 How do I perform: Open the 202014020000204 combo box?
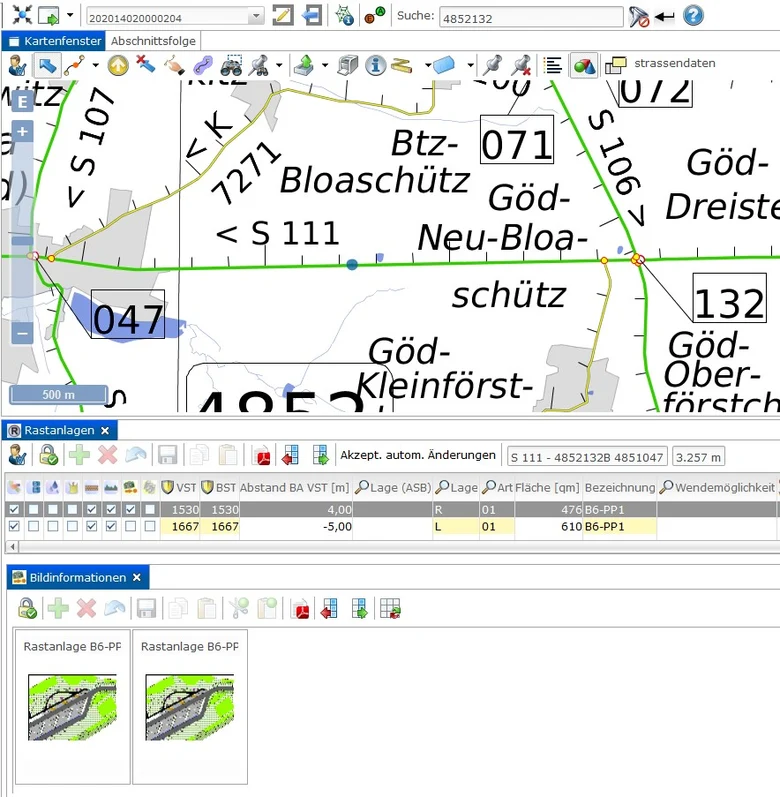pyautogui.click(x=175, y=17)
